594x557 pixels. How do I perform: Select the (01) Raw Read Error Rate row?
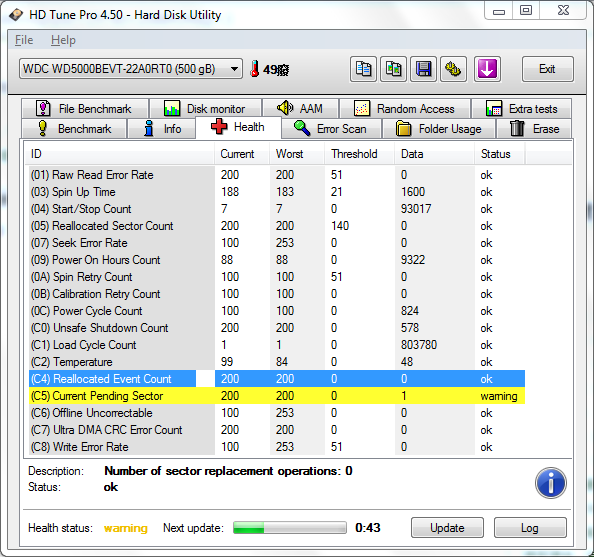[x=277, y=175]
